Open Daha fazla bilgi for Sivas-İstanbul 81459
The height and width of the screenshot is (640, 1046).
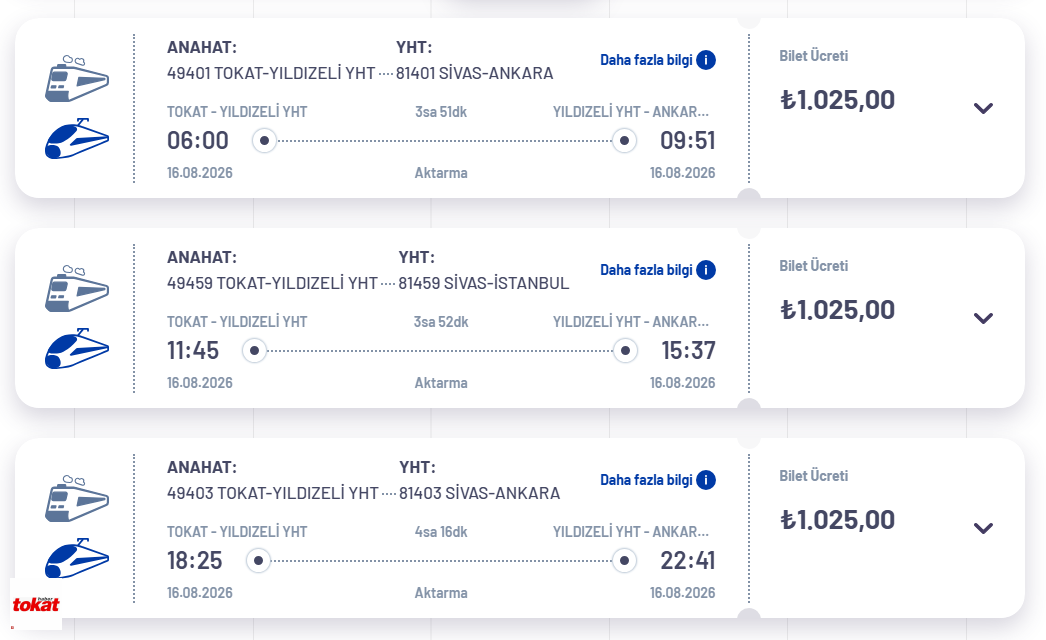point(646,270)
